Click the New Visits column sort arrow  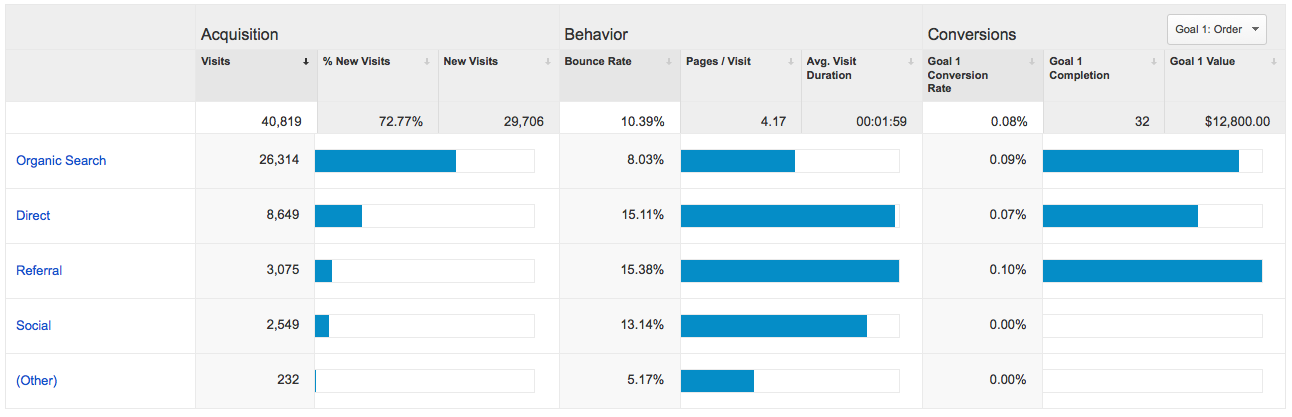(x=548, y=62)
